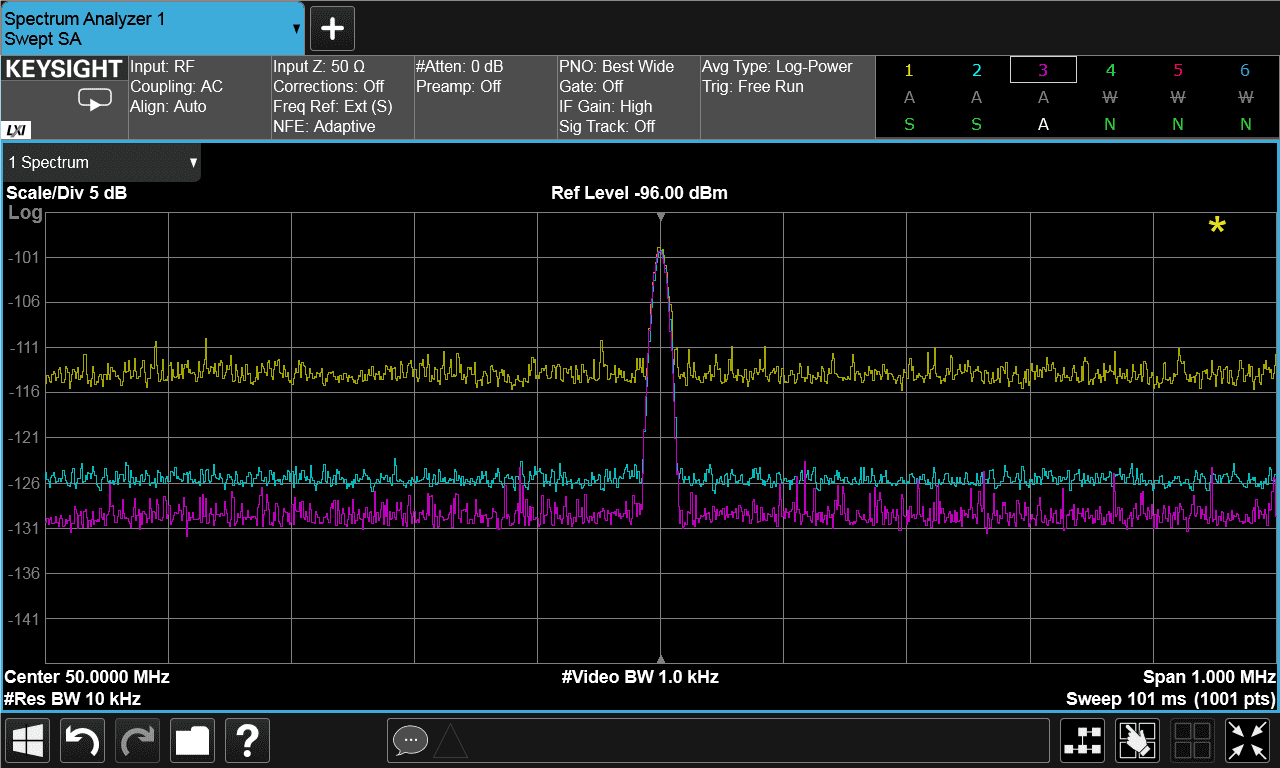This screenshot has height=768, width=1280.
Task: Open the Help question mark icon
Action: tap(247, 740)
